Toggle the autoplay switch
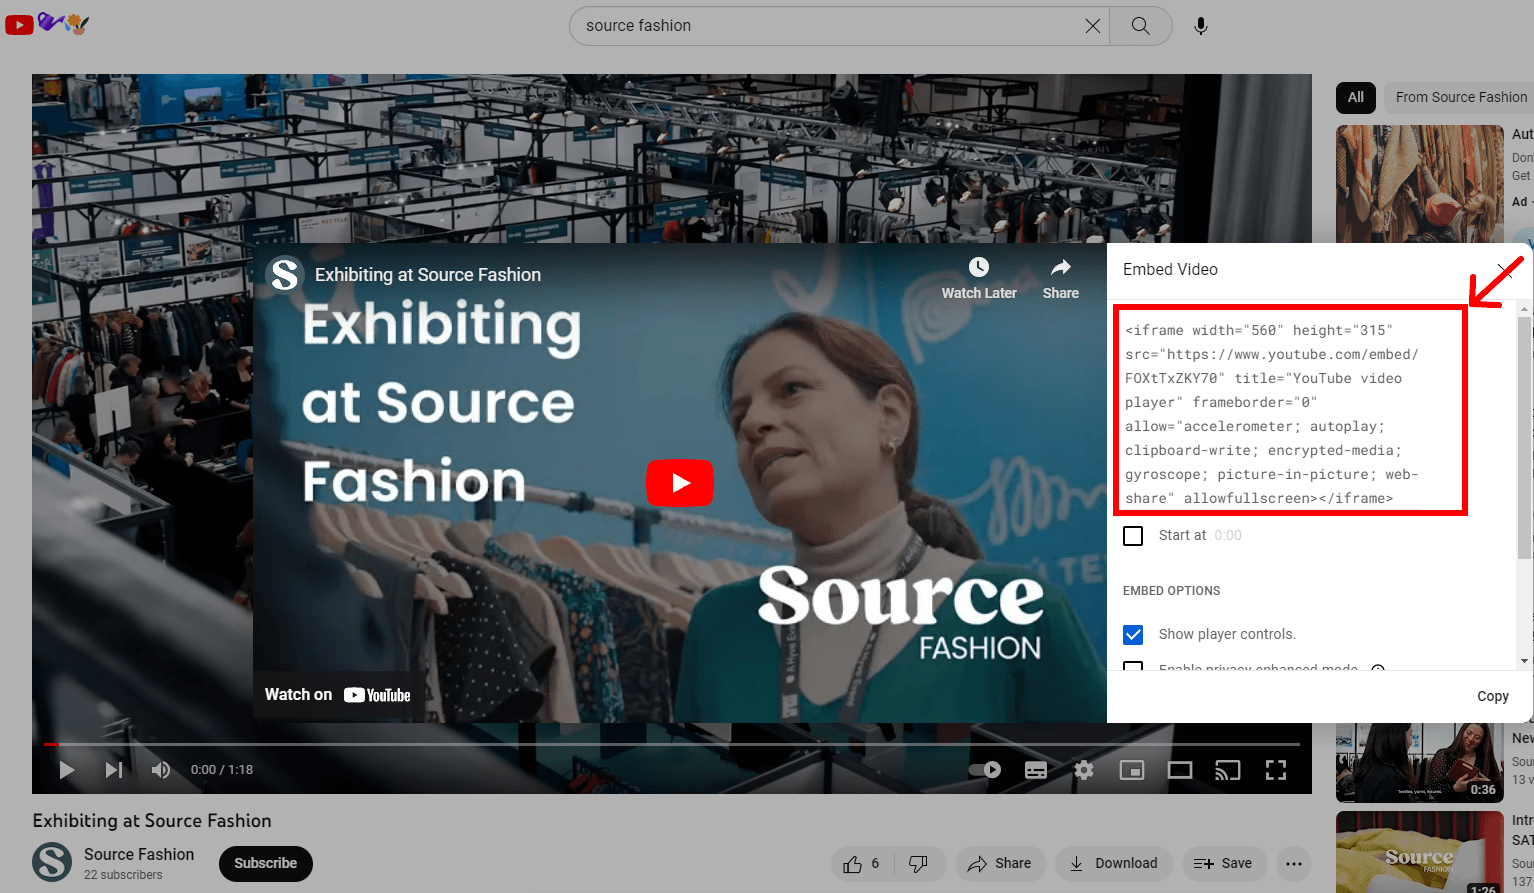The width and height of the screenshot is (1534, 893). tap(985, 770)
